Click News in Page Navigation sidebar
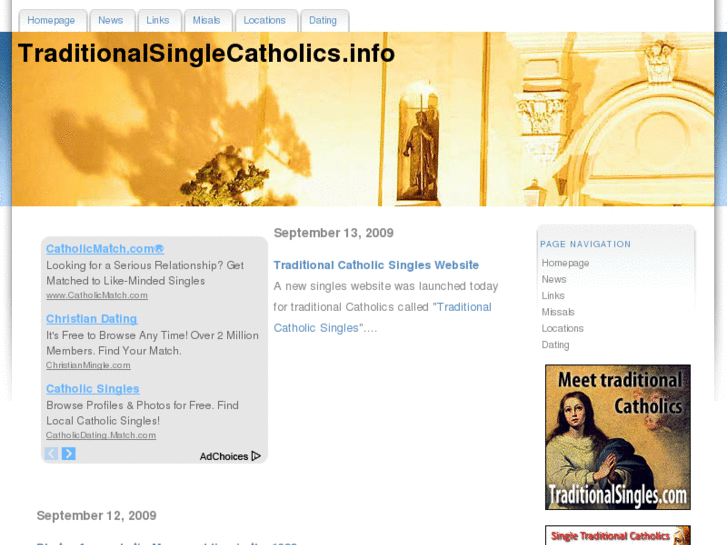Image resolution: width=727 pixels, height=545 pixels. 554,279
